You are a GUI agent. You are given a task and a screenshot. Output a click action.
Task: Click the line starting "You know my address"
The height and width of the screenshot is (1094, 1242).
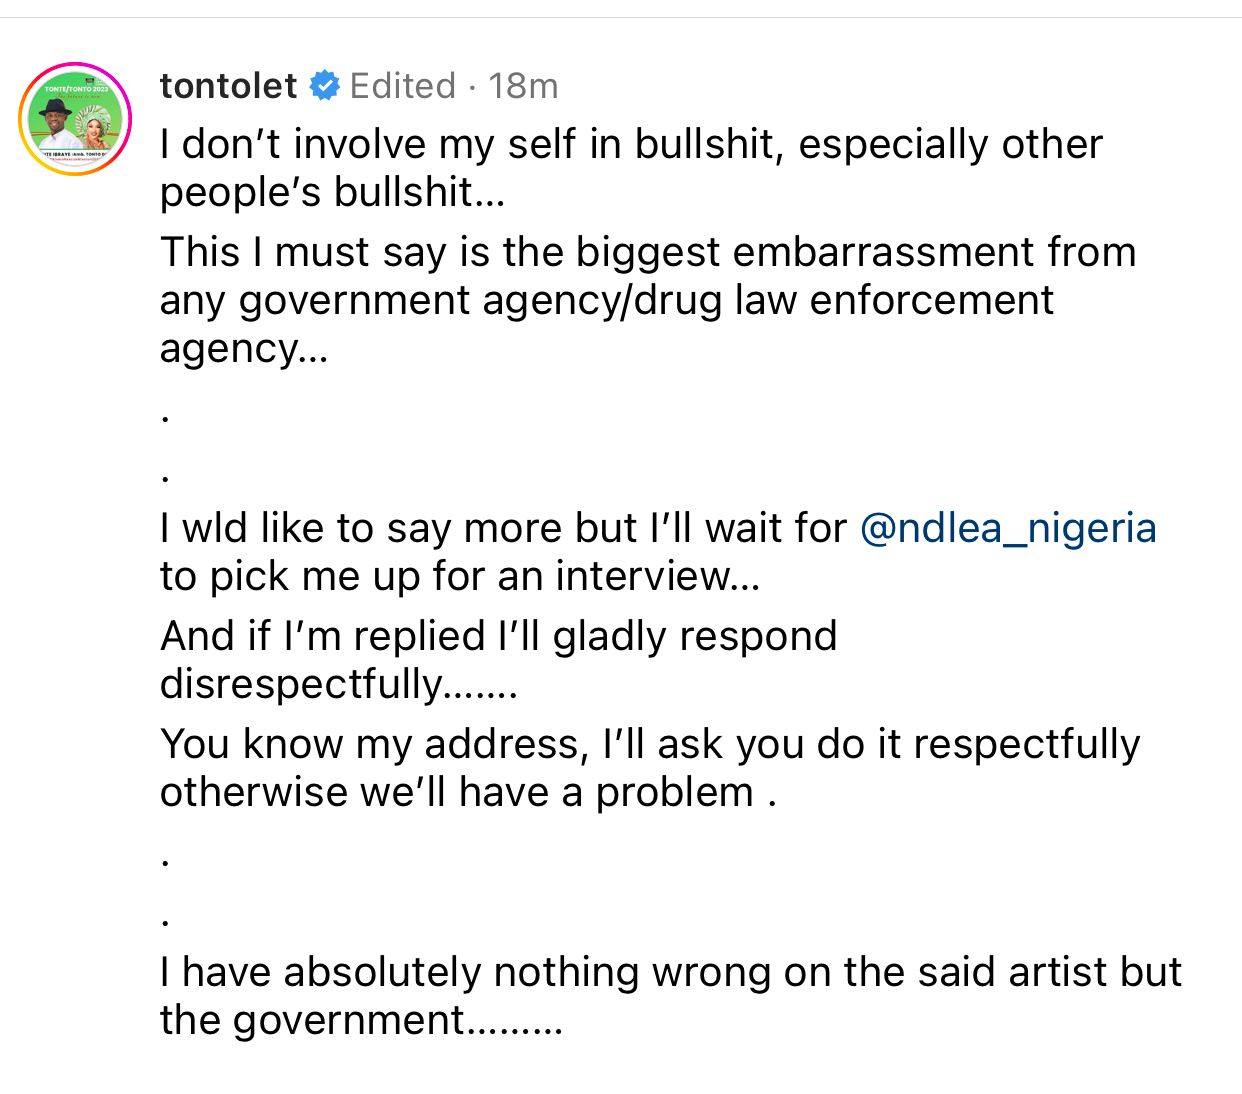(x=650, y=744)
